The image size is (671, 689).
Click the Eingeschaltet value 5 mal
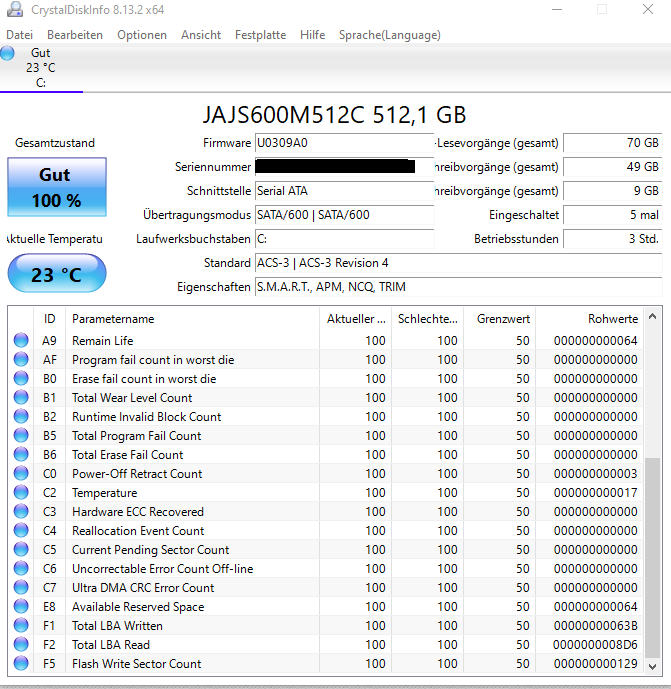pyautogui.click(x=613, y=215)
